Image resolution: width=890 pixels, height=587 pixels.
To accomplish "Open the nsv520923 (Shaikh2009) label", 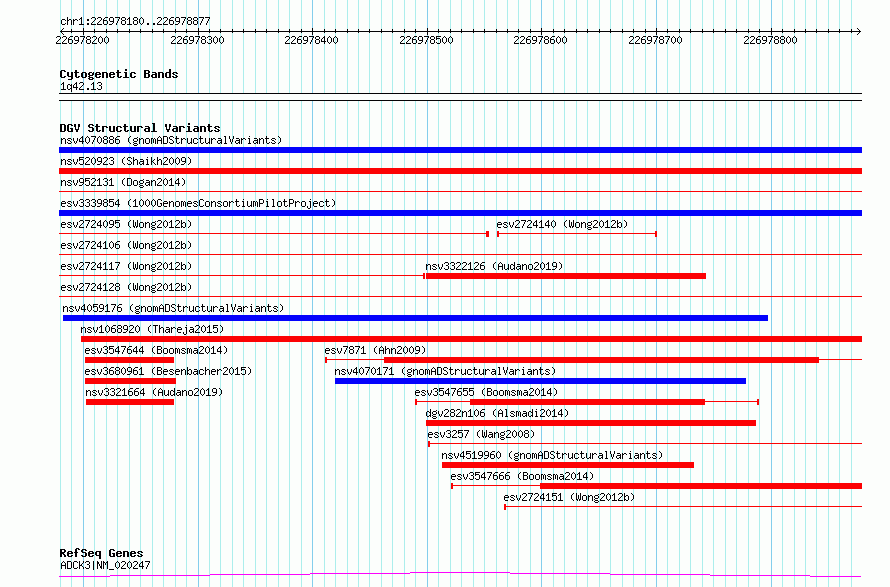I will (126, 161).
